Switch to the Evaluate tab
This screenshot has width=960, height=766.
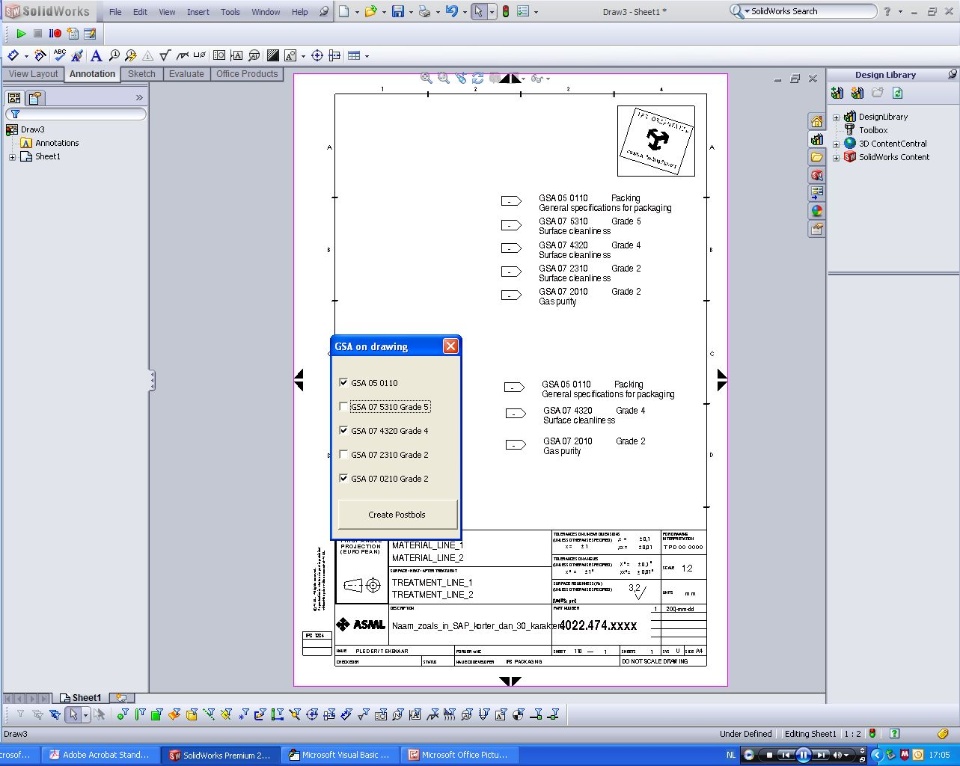pyautogui.click(x=187, y=74)
